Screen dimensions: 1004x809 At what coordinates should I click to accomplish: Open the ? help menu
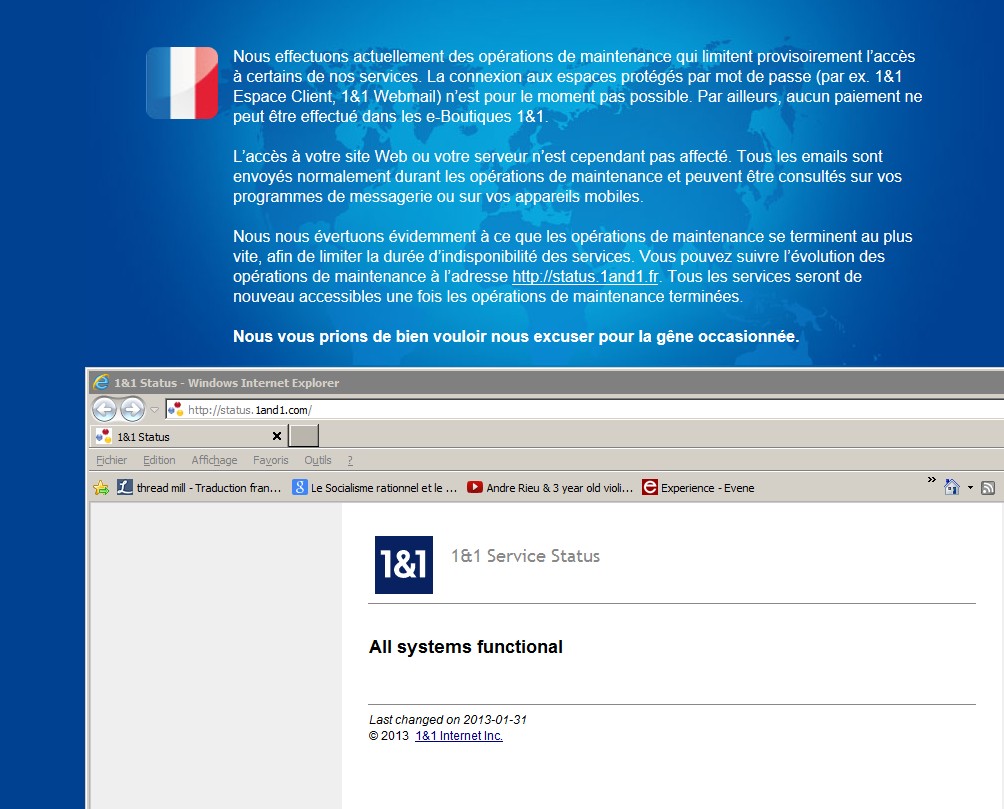click(x=350, y=460)
